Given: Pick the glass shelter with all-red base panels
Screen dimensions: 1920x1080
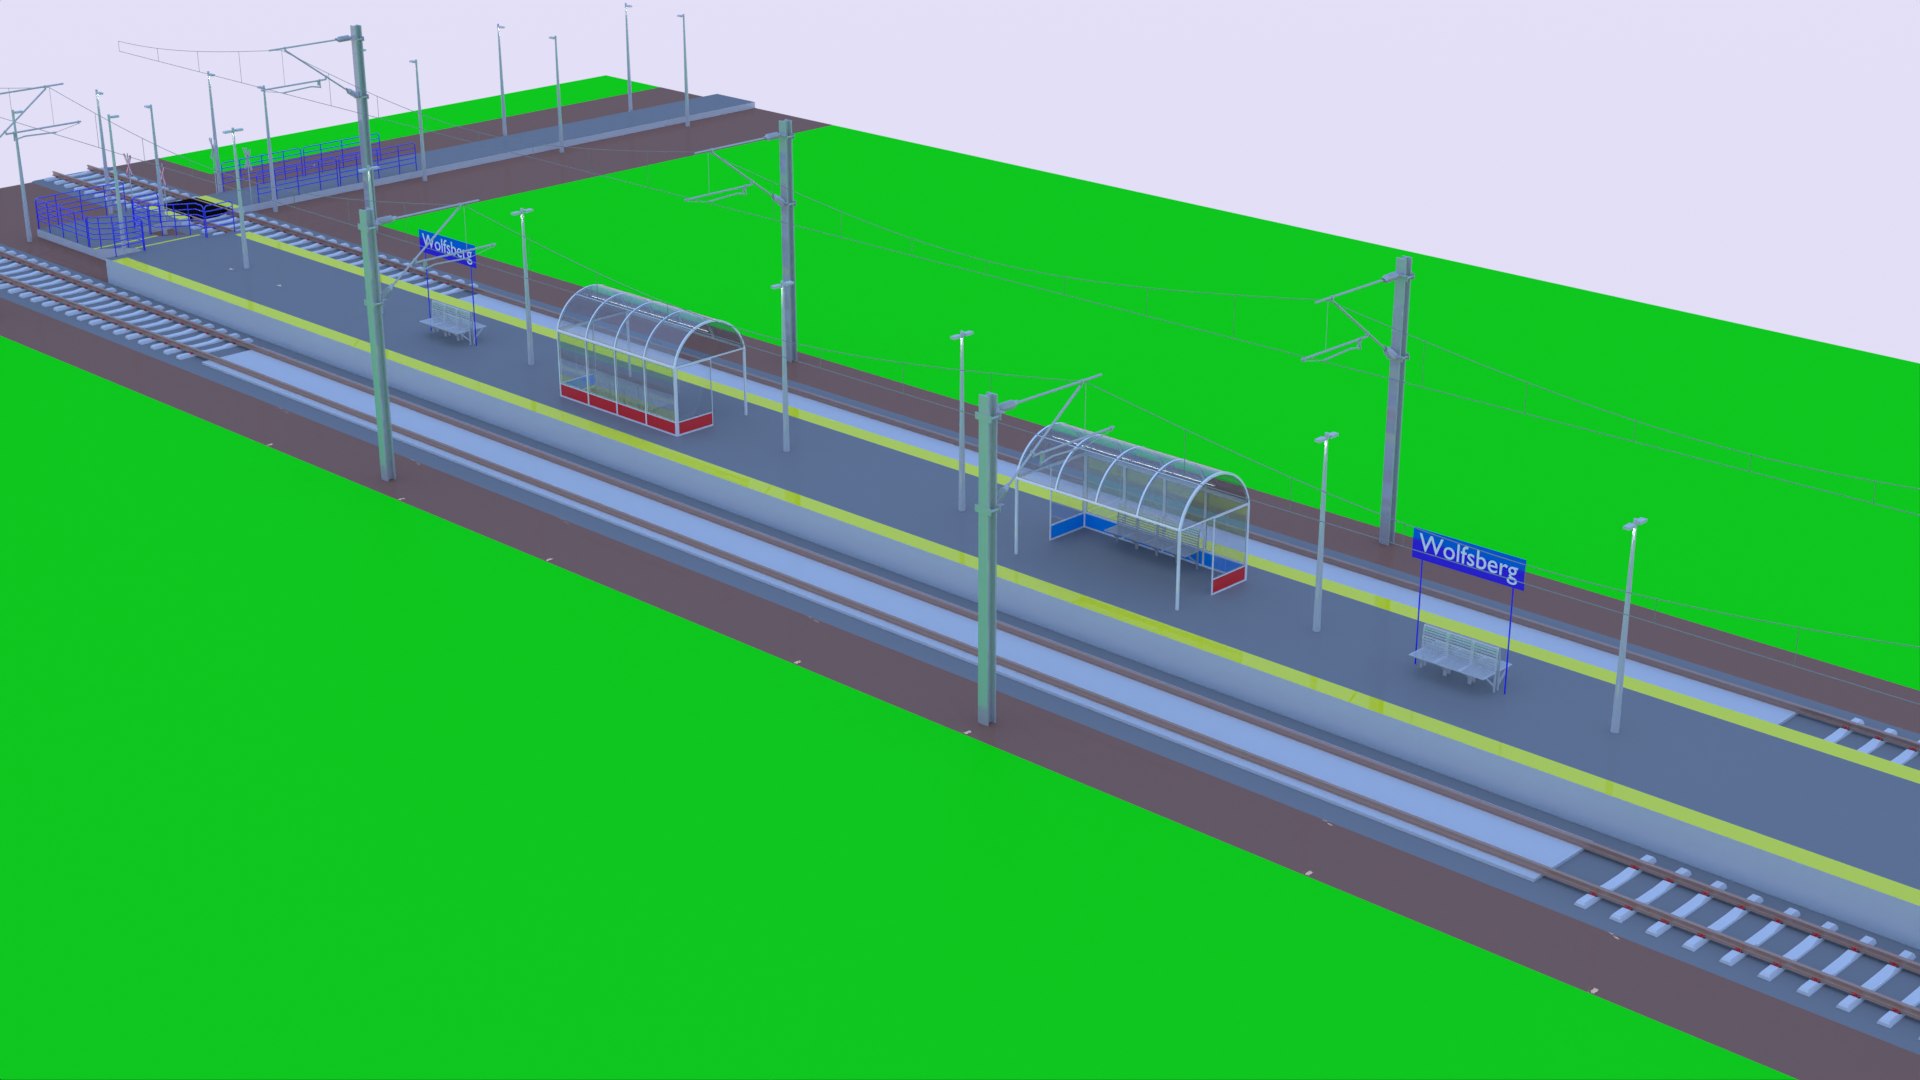Looking at the screenshot, I should point(650,361).
